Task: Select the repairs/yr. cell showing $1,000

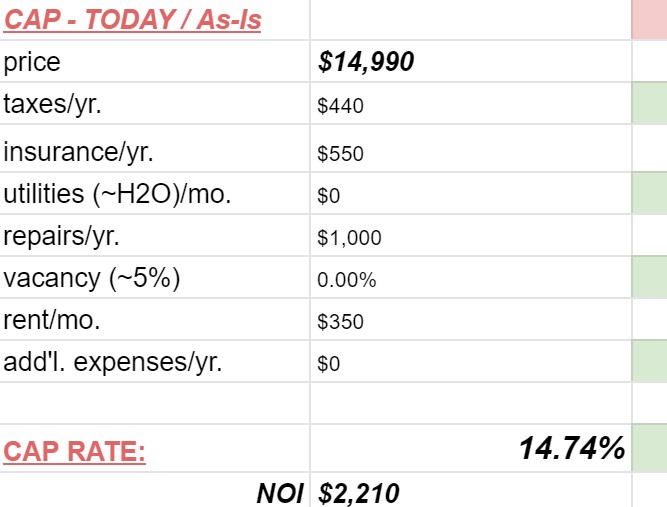Action: coord(471,236)
